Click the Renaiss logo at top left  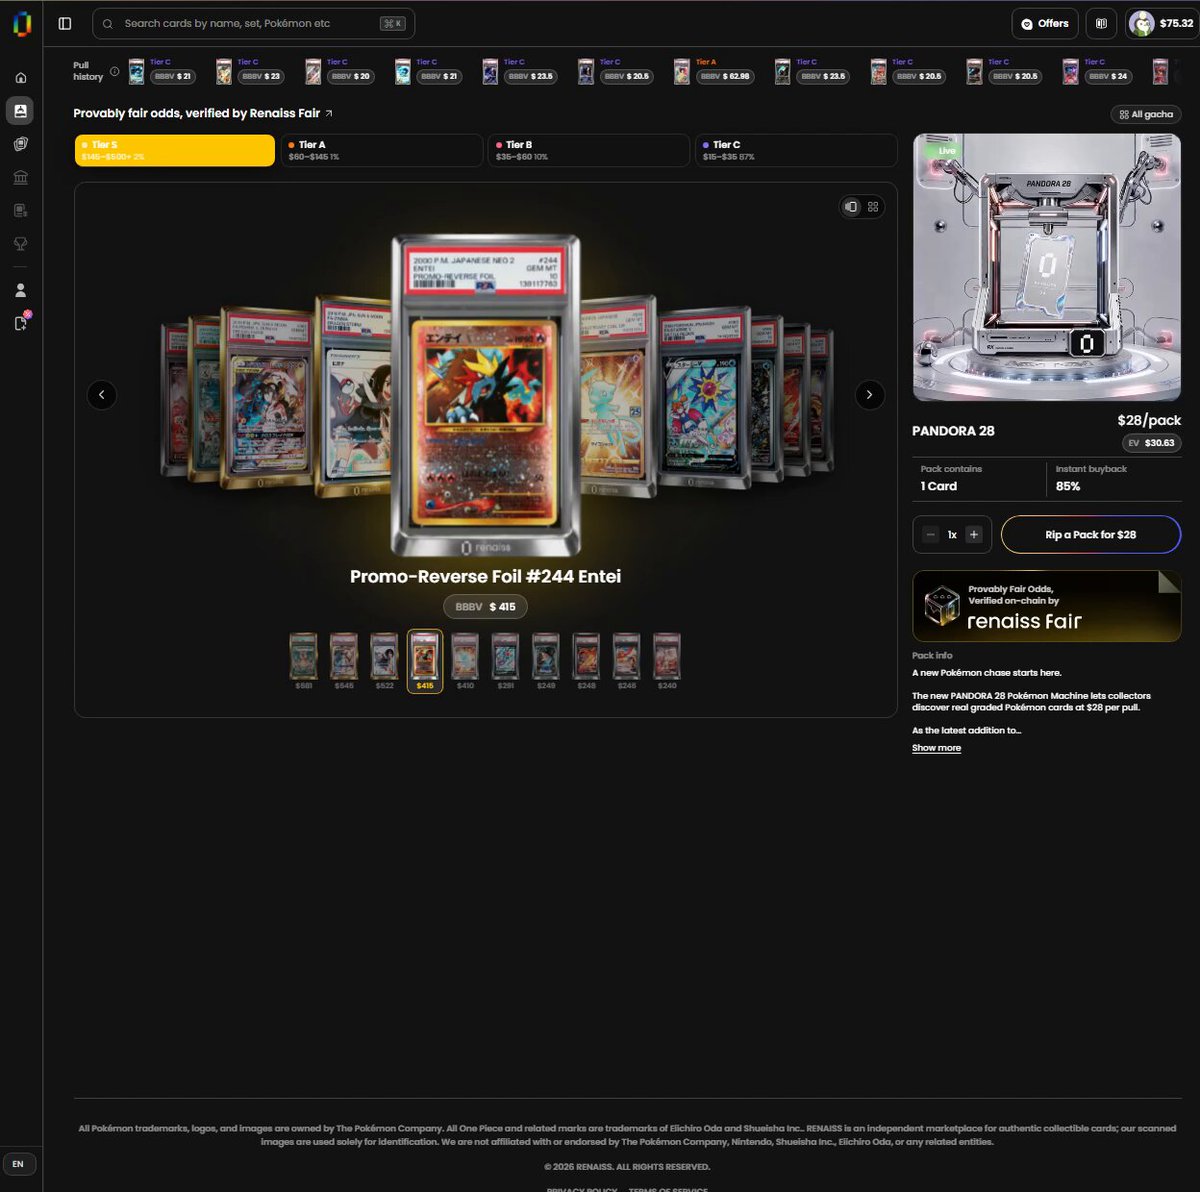click(x=21, y=23)
